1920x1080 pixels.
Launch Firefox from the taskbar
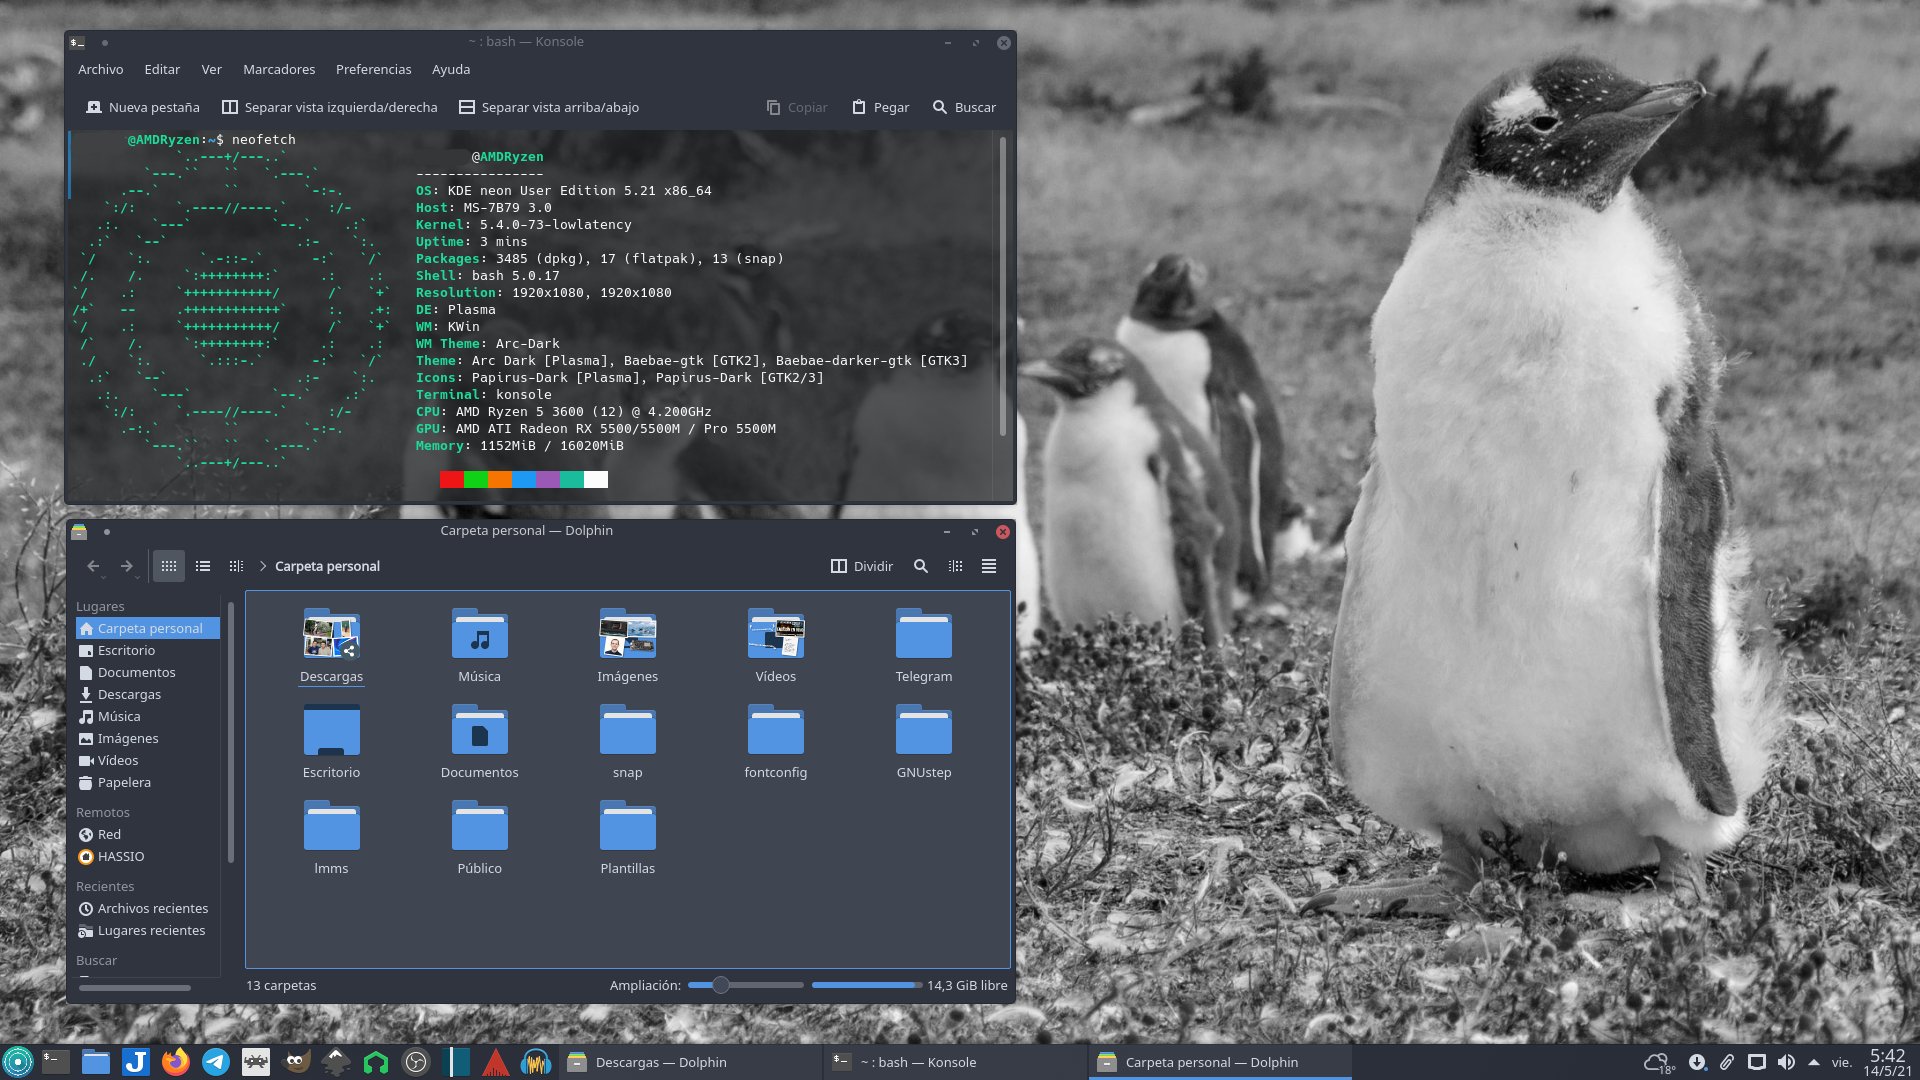[176, 1062]
